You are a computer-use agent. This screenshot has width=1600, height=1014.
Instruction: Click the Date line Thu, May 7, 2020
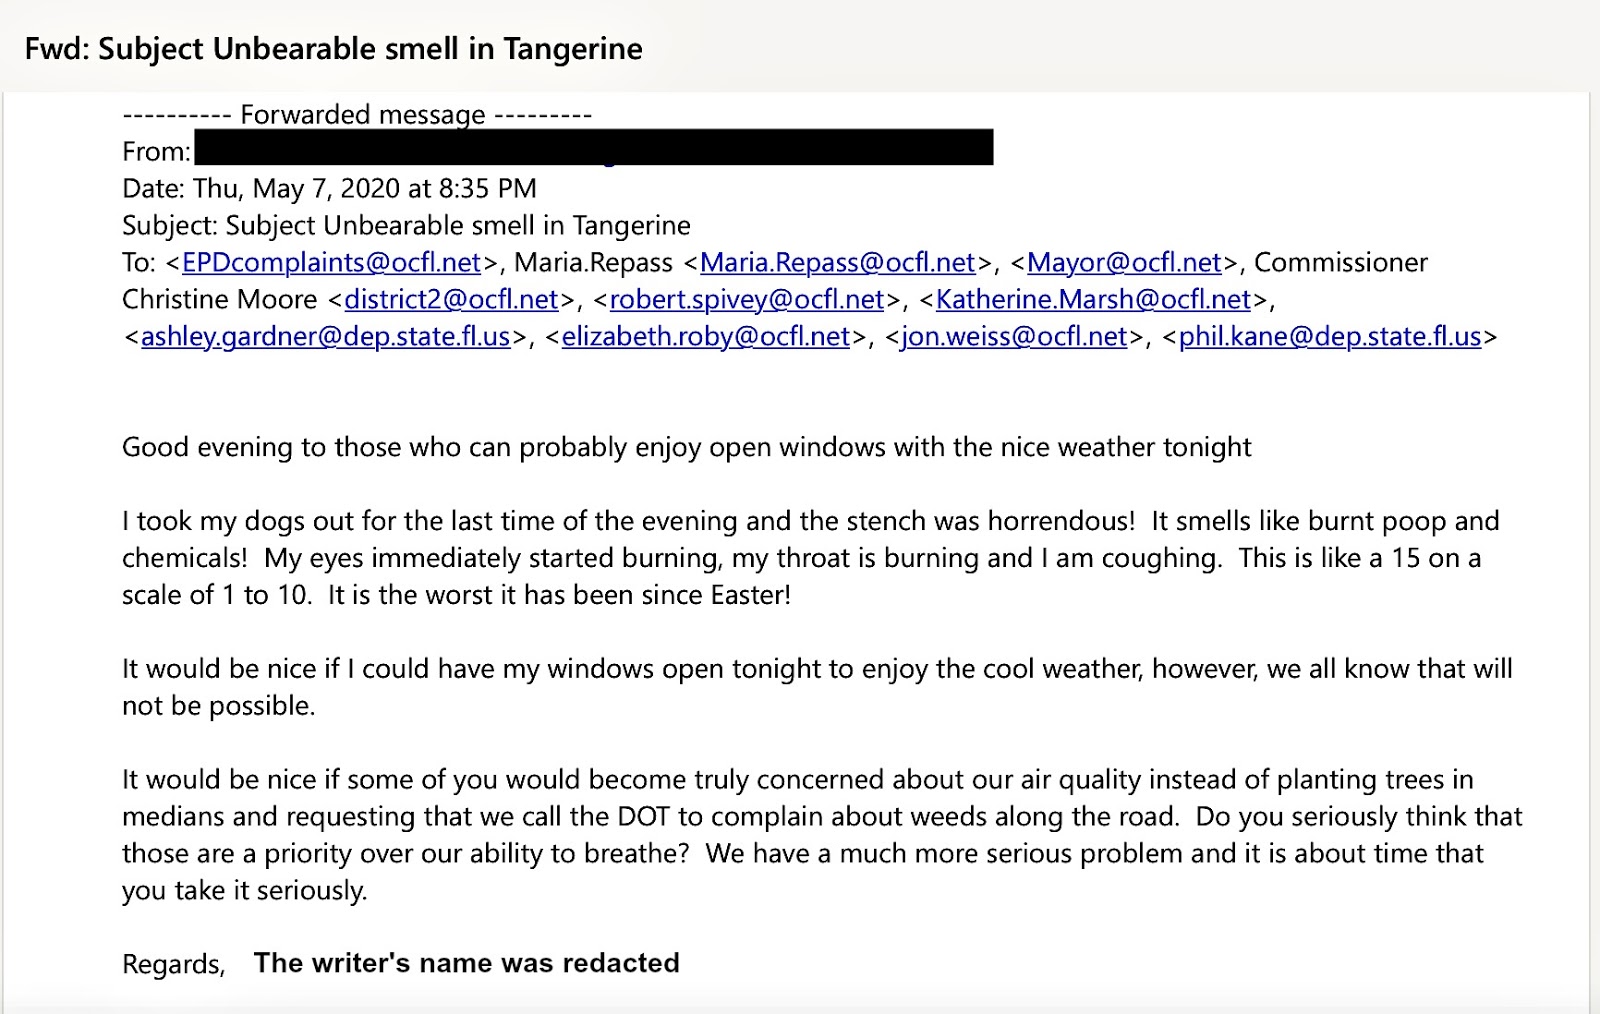pyautogui.click(x=330, y=188)
